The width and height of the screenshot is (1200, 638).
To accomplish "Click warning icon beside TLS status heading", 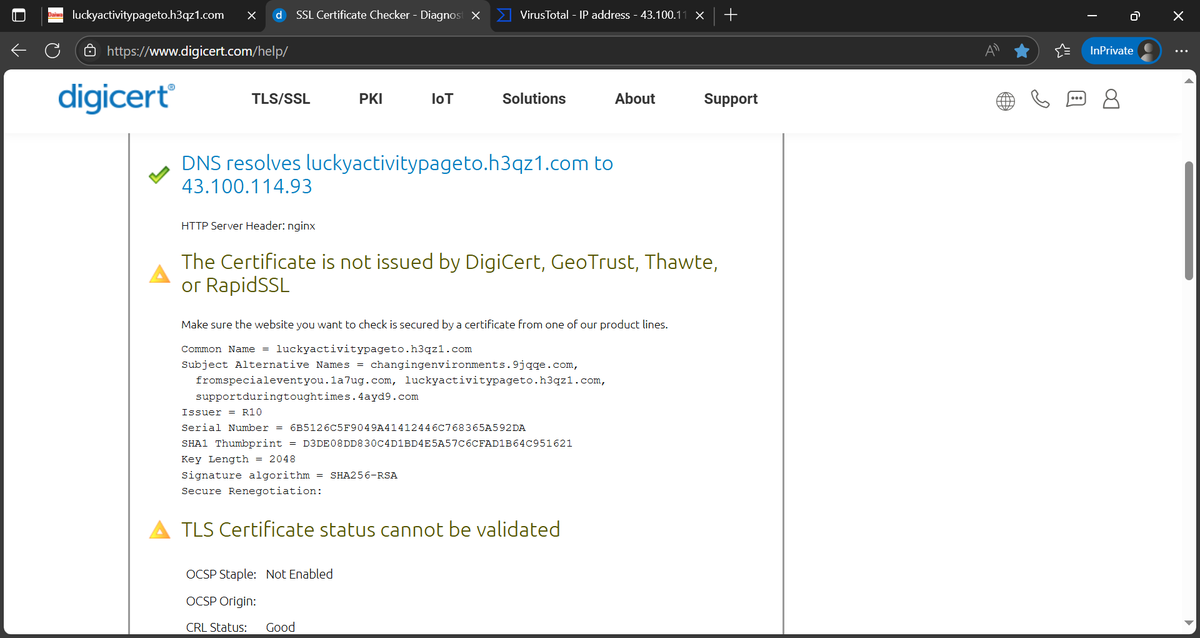I will click(159, 531).
